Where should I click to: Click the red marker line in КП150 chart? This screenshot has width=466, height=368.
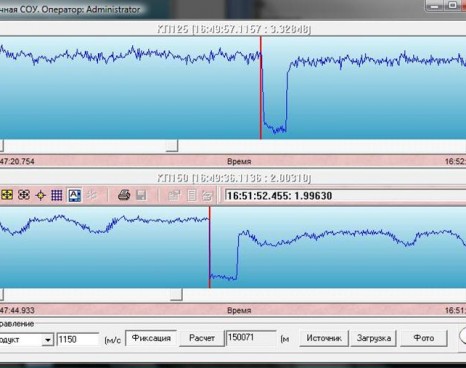(x=210, y=247)
